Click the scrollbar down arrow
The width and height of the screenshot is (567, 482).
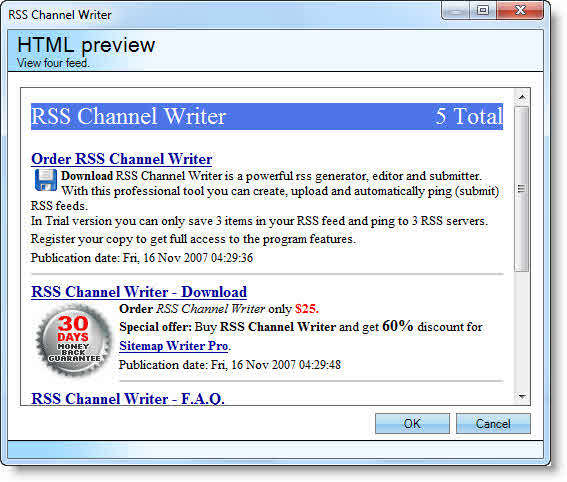(522, 397)
